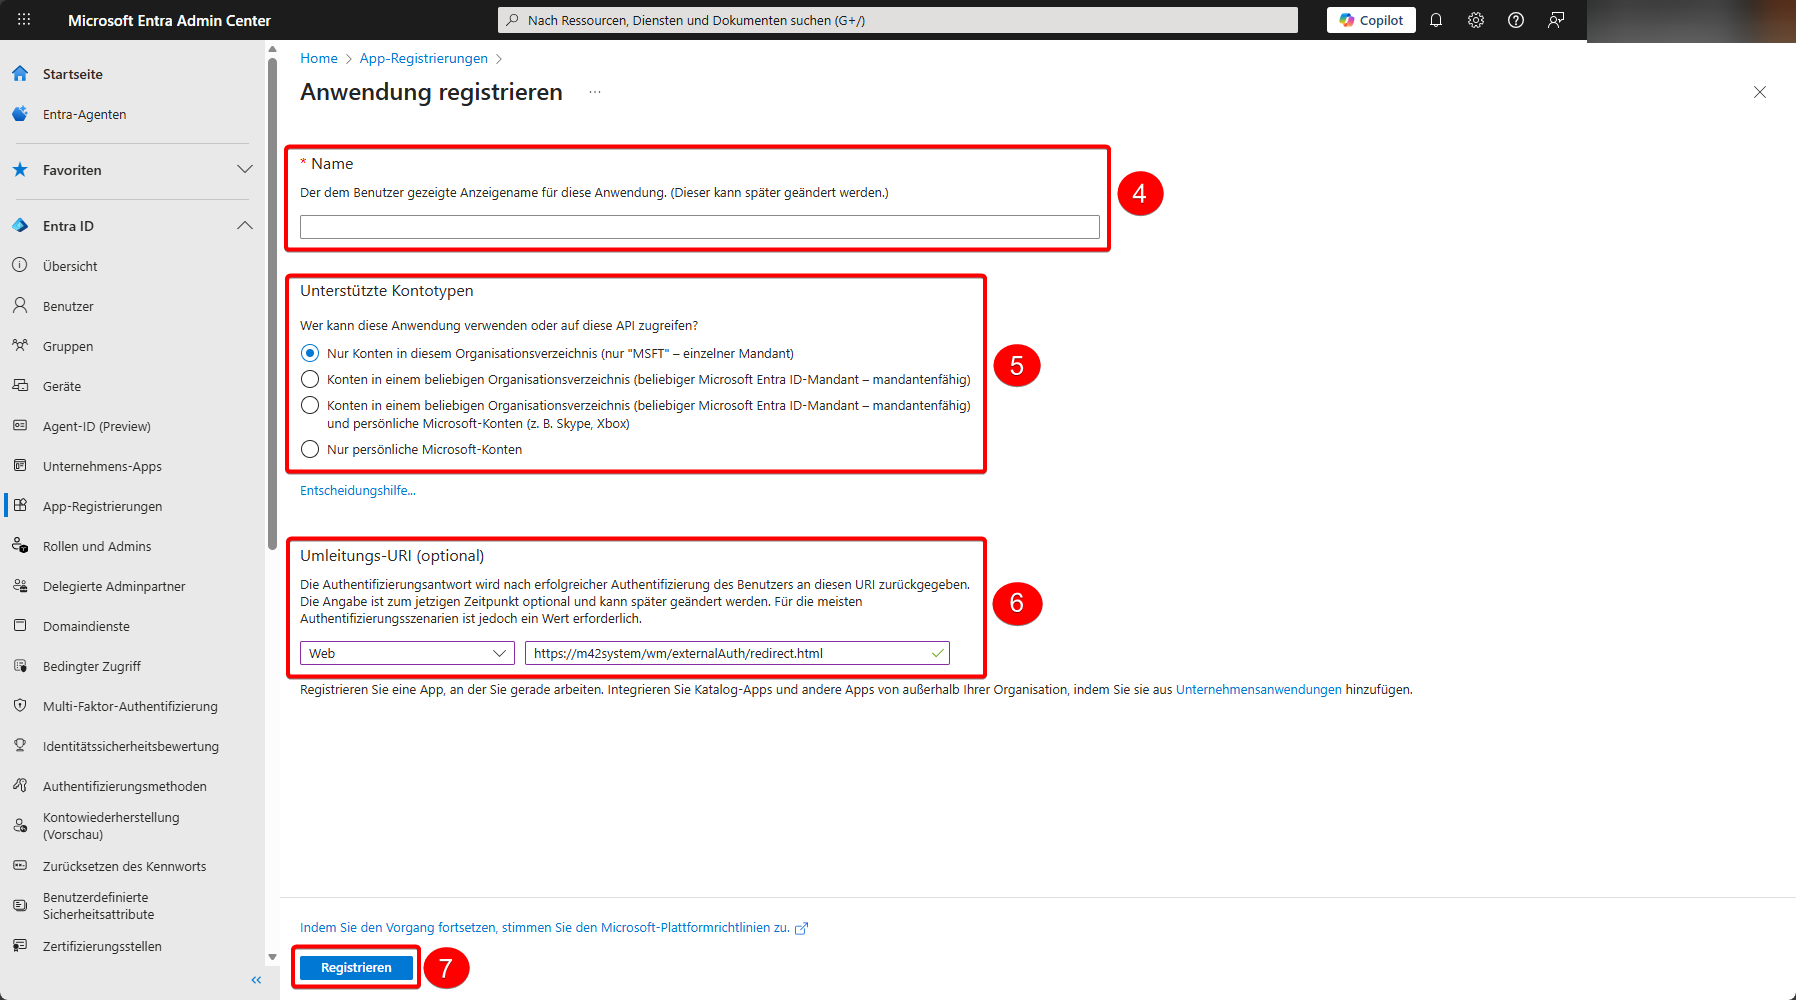Click the help question mark icon
The image size is (1796, 1000).
1516,20
